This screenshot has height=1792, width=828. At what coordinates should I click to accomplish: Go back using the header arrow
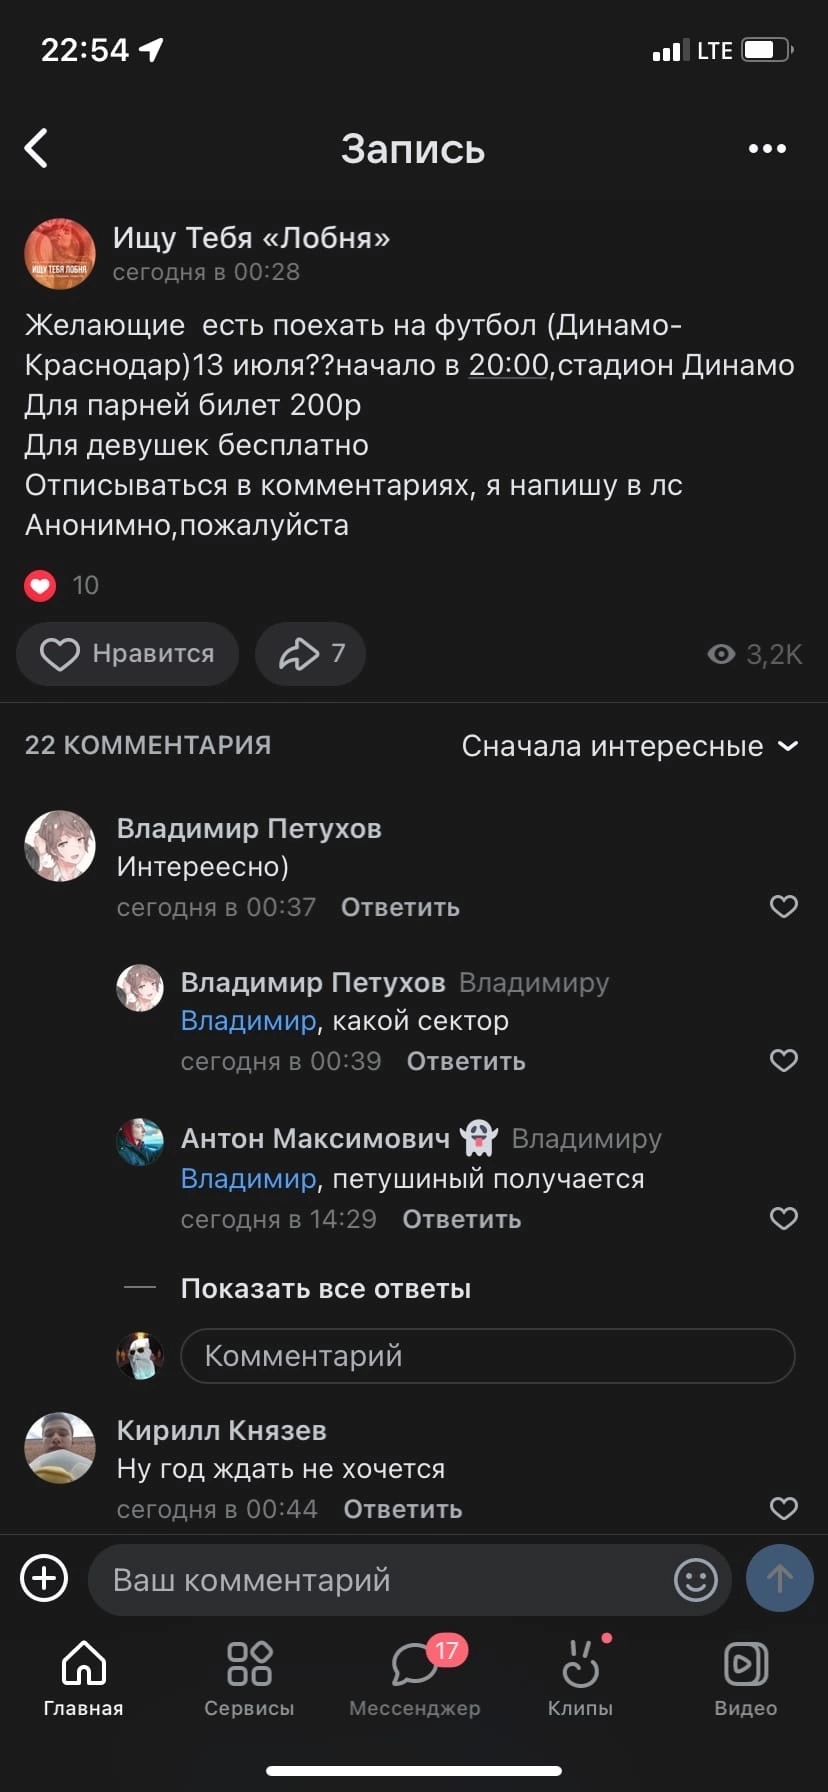point(37,149)
